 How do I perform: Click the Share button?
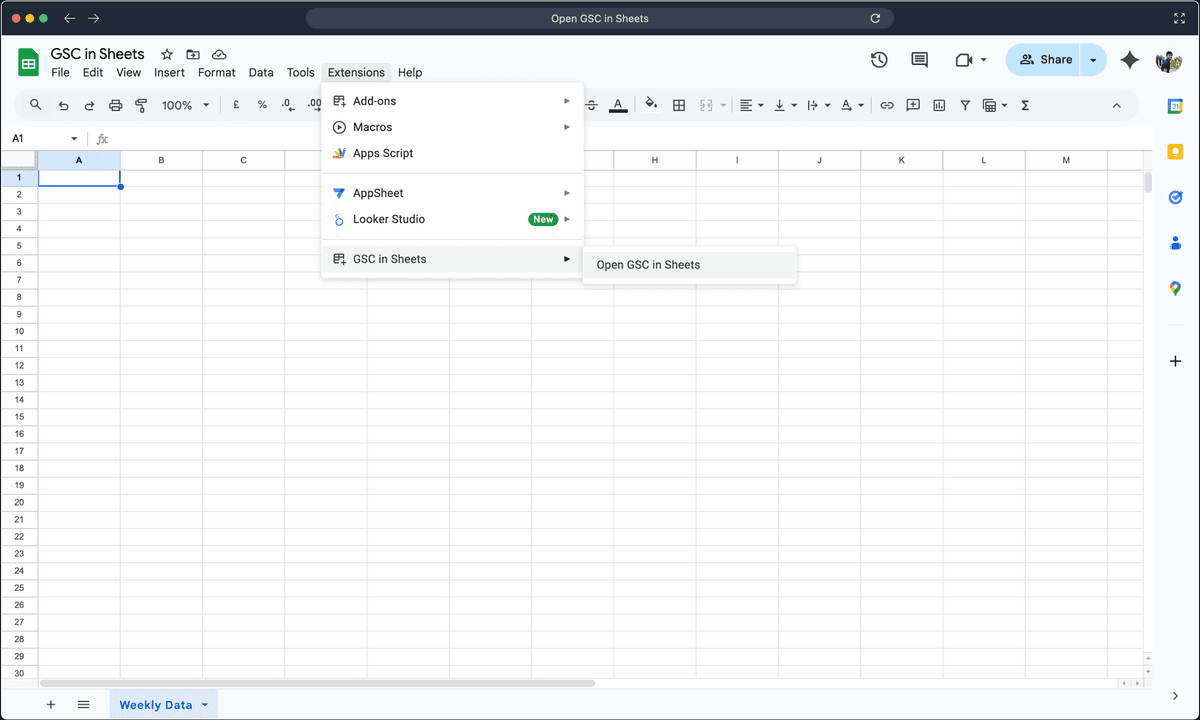tap(1045, 60)
